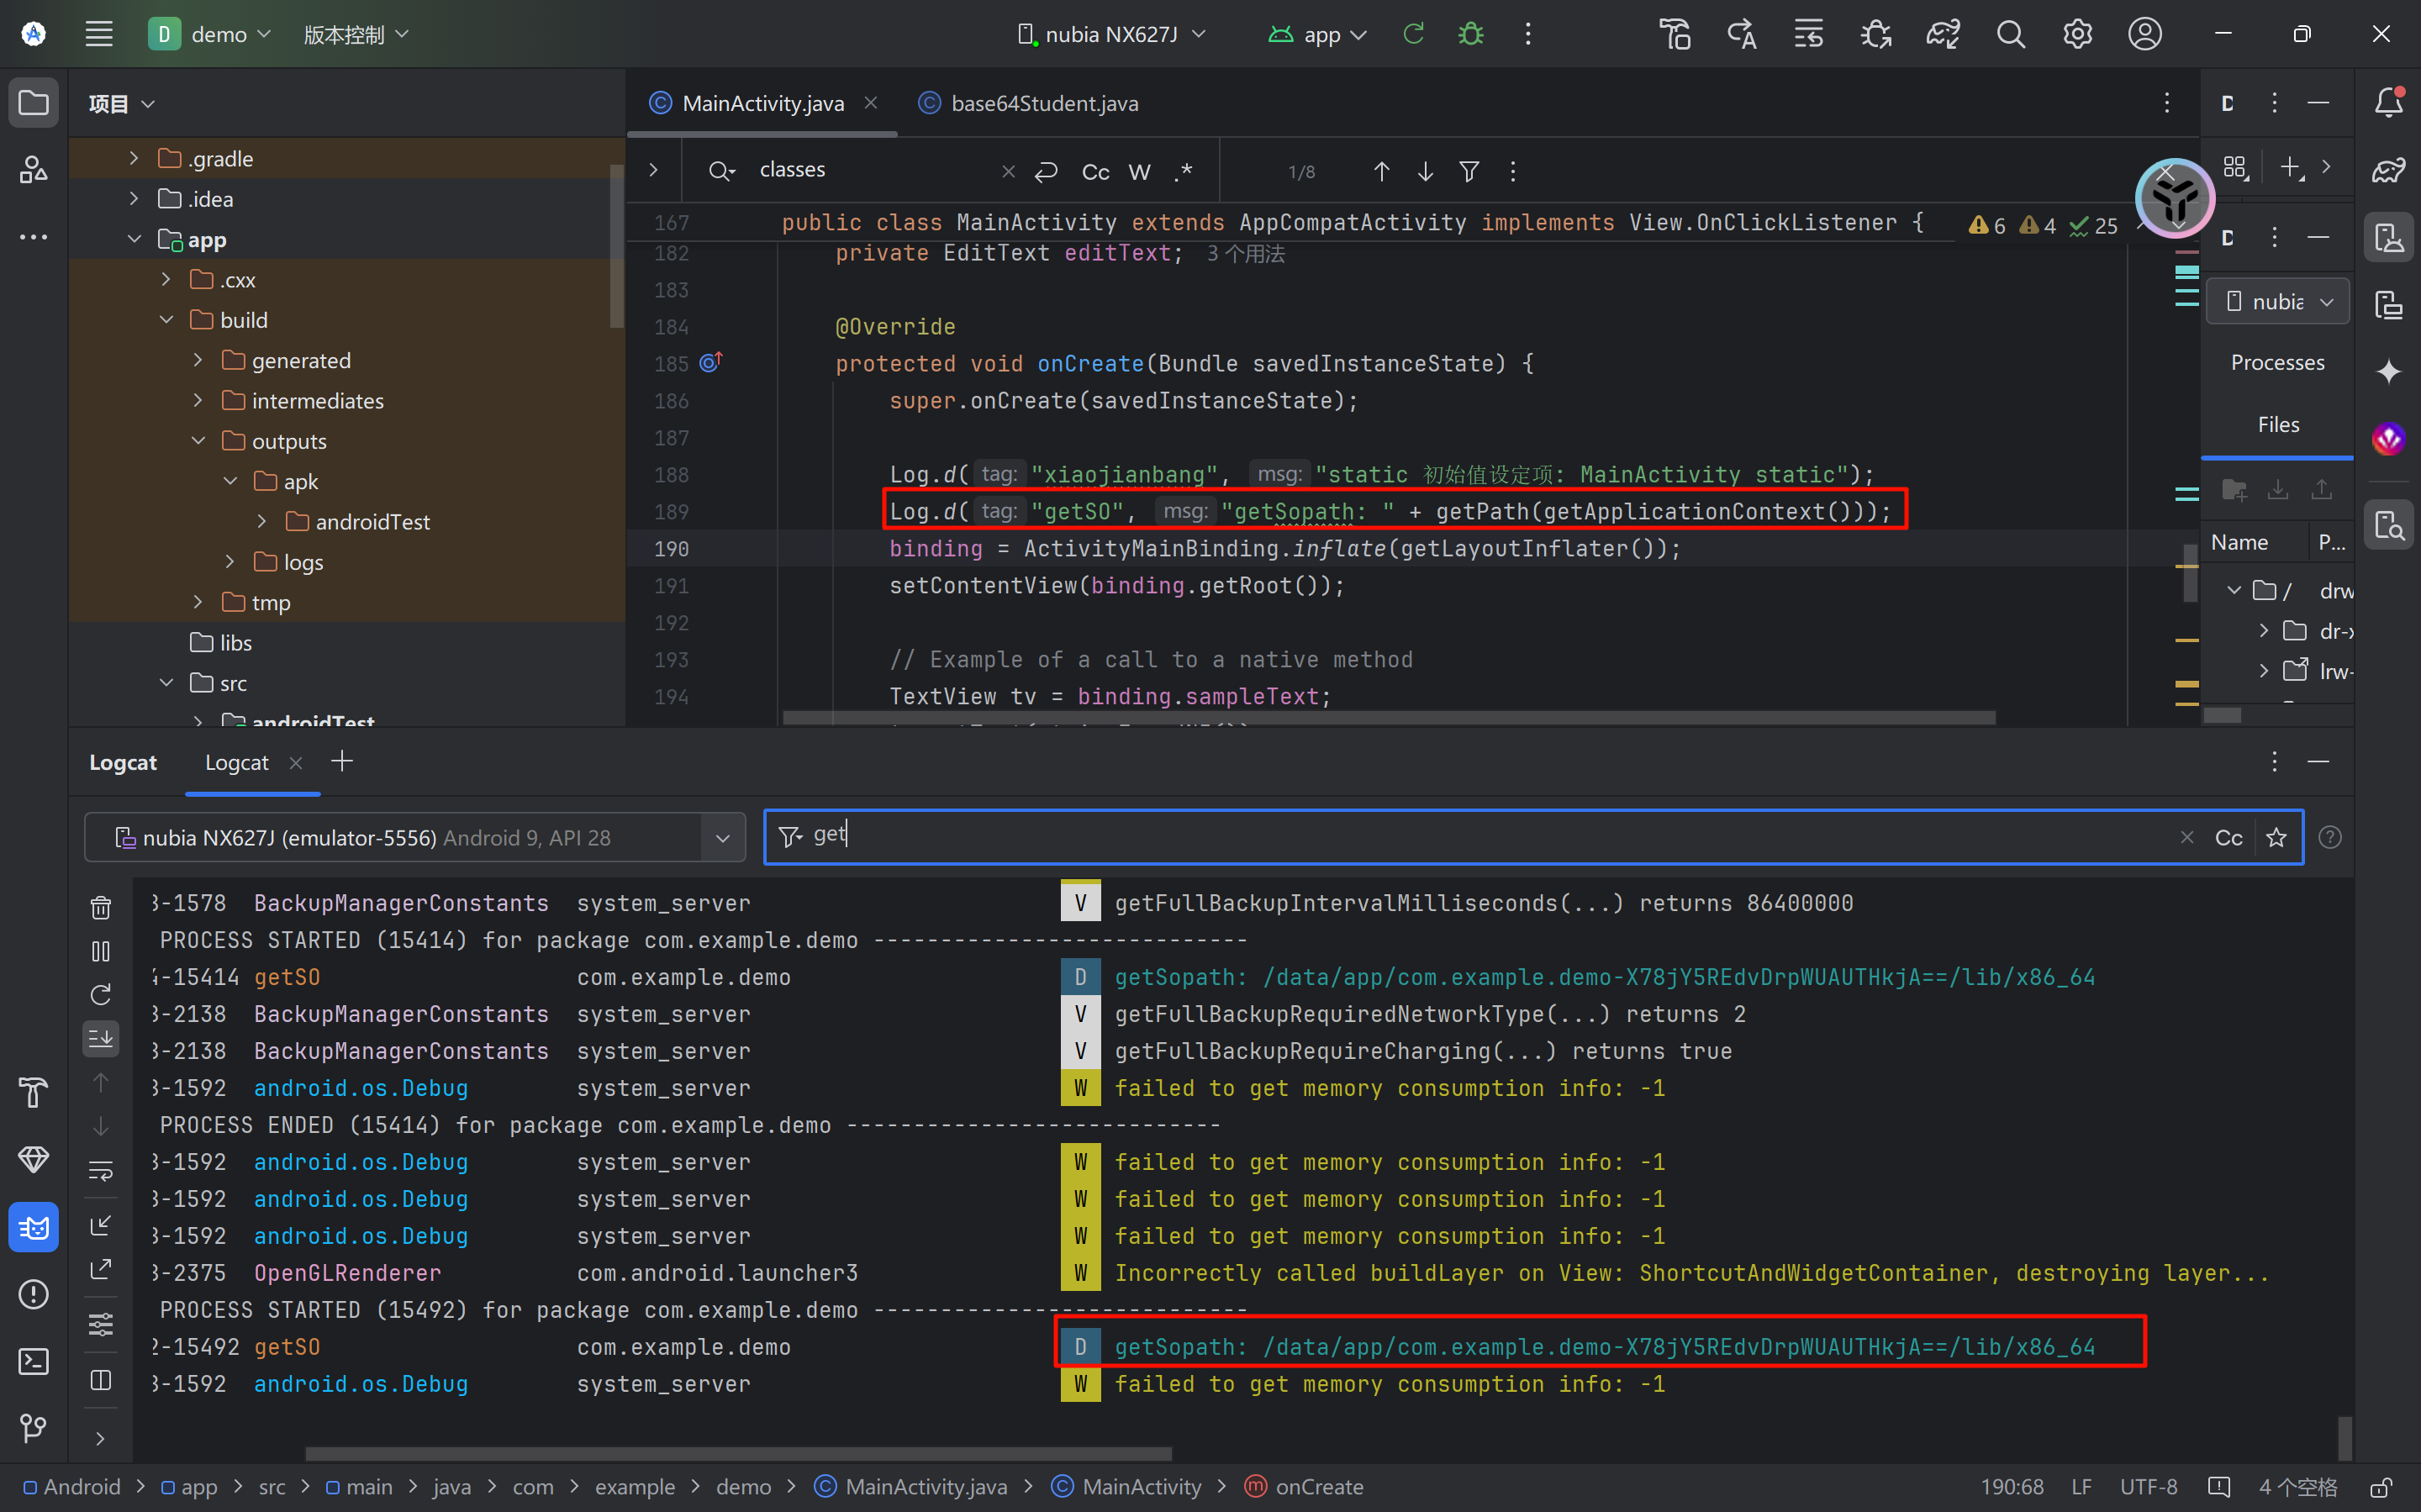Open the logcat device selector dropdown
The image size is (2421, 1512).
722,838
